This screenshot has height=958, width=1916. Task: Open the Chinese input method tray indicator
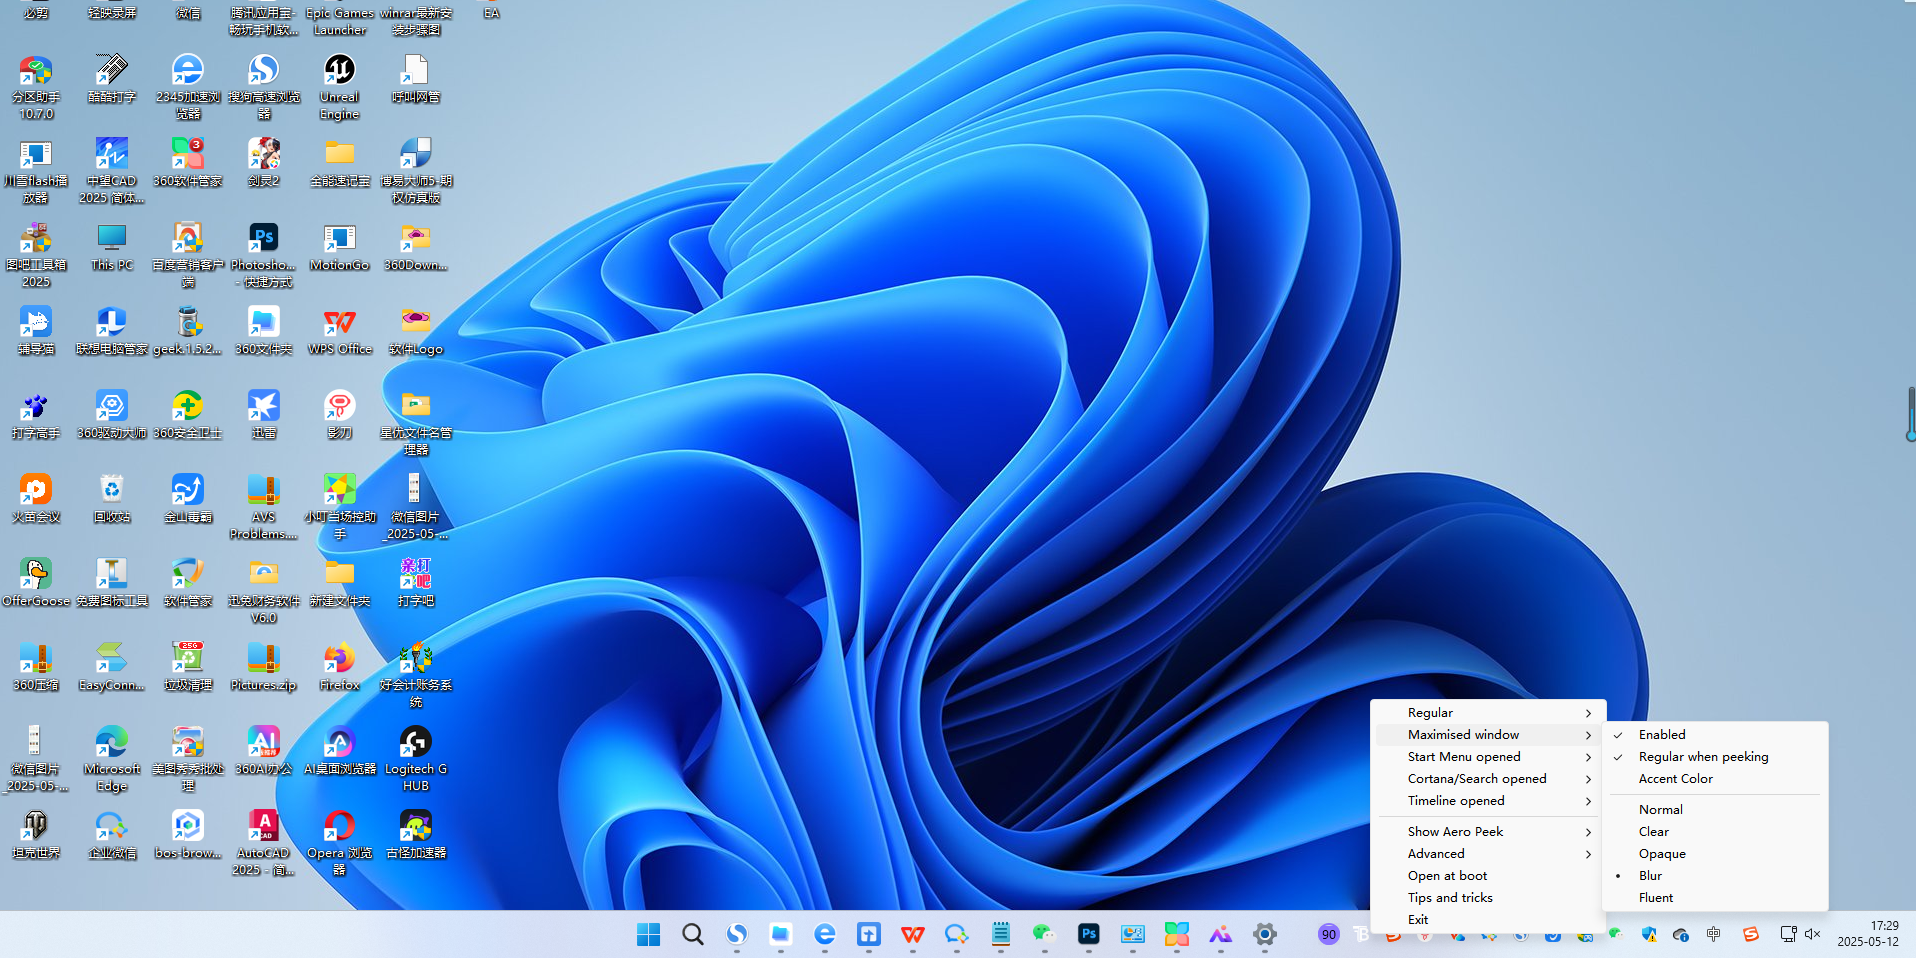click(x=1714, y=934)
